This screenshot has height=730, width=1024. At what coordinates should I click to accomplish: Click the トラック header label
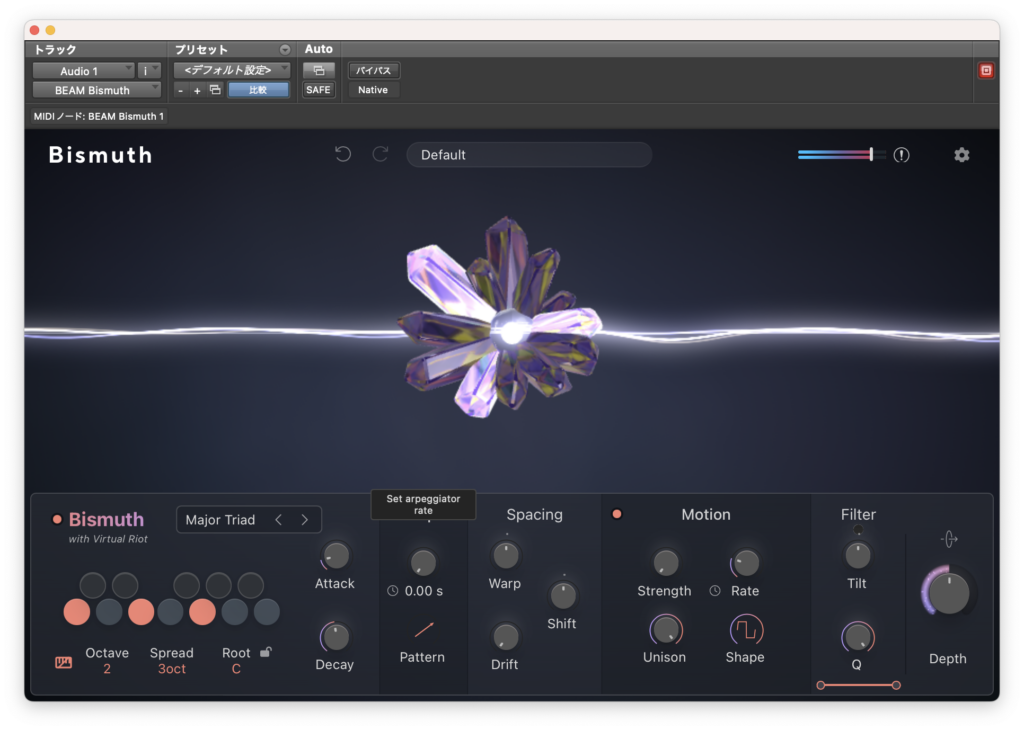click(56, 50)
